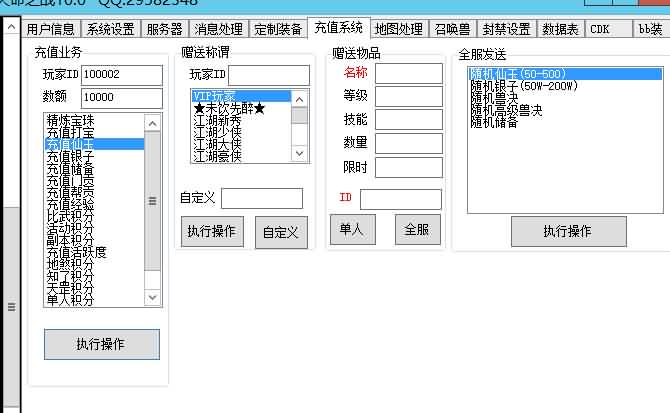
Task: Click the 等级 input field
Action: pyautogui.click(x=409, y=97)
